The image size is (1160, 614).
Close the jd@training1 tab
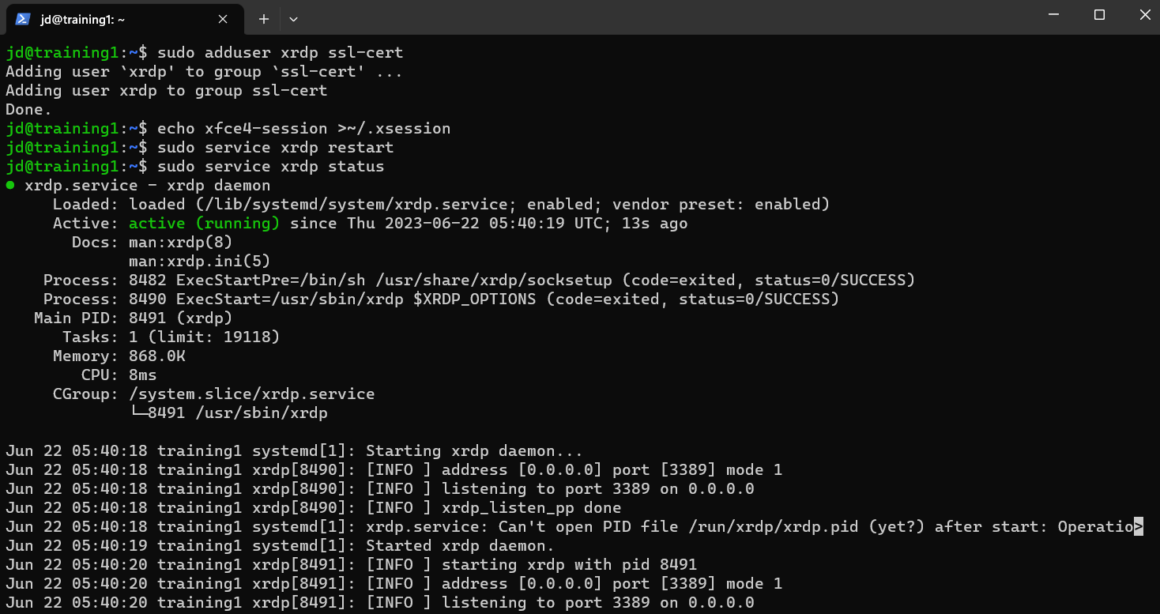tap(222, 18)
